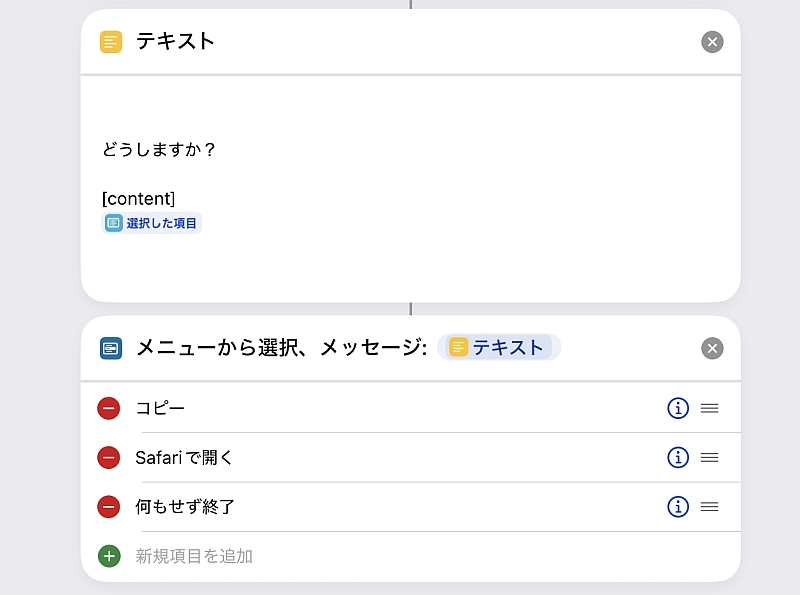
Task: Click the yellow テキスト action icon
Action: (111, 42)
